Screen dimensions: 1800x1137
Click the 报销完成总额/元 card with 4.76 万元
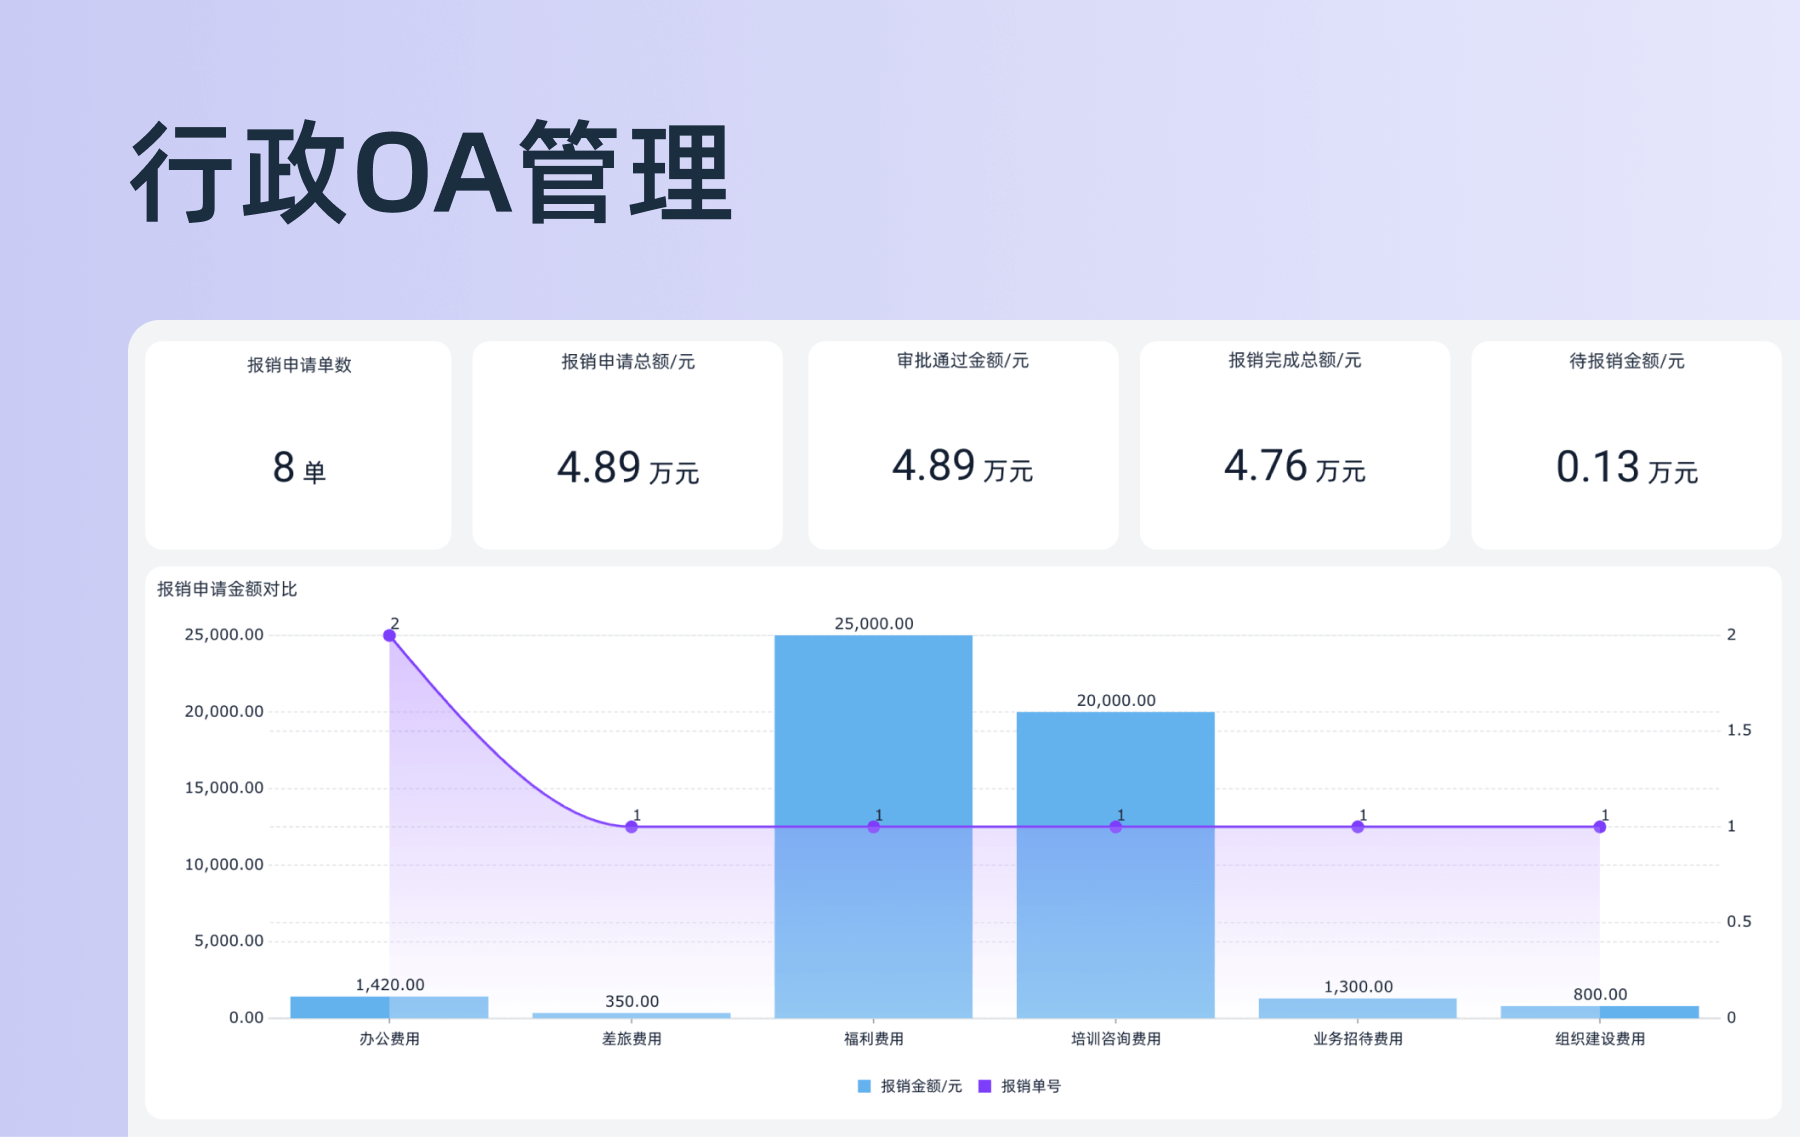1294,445
